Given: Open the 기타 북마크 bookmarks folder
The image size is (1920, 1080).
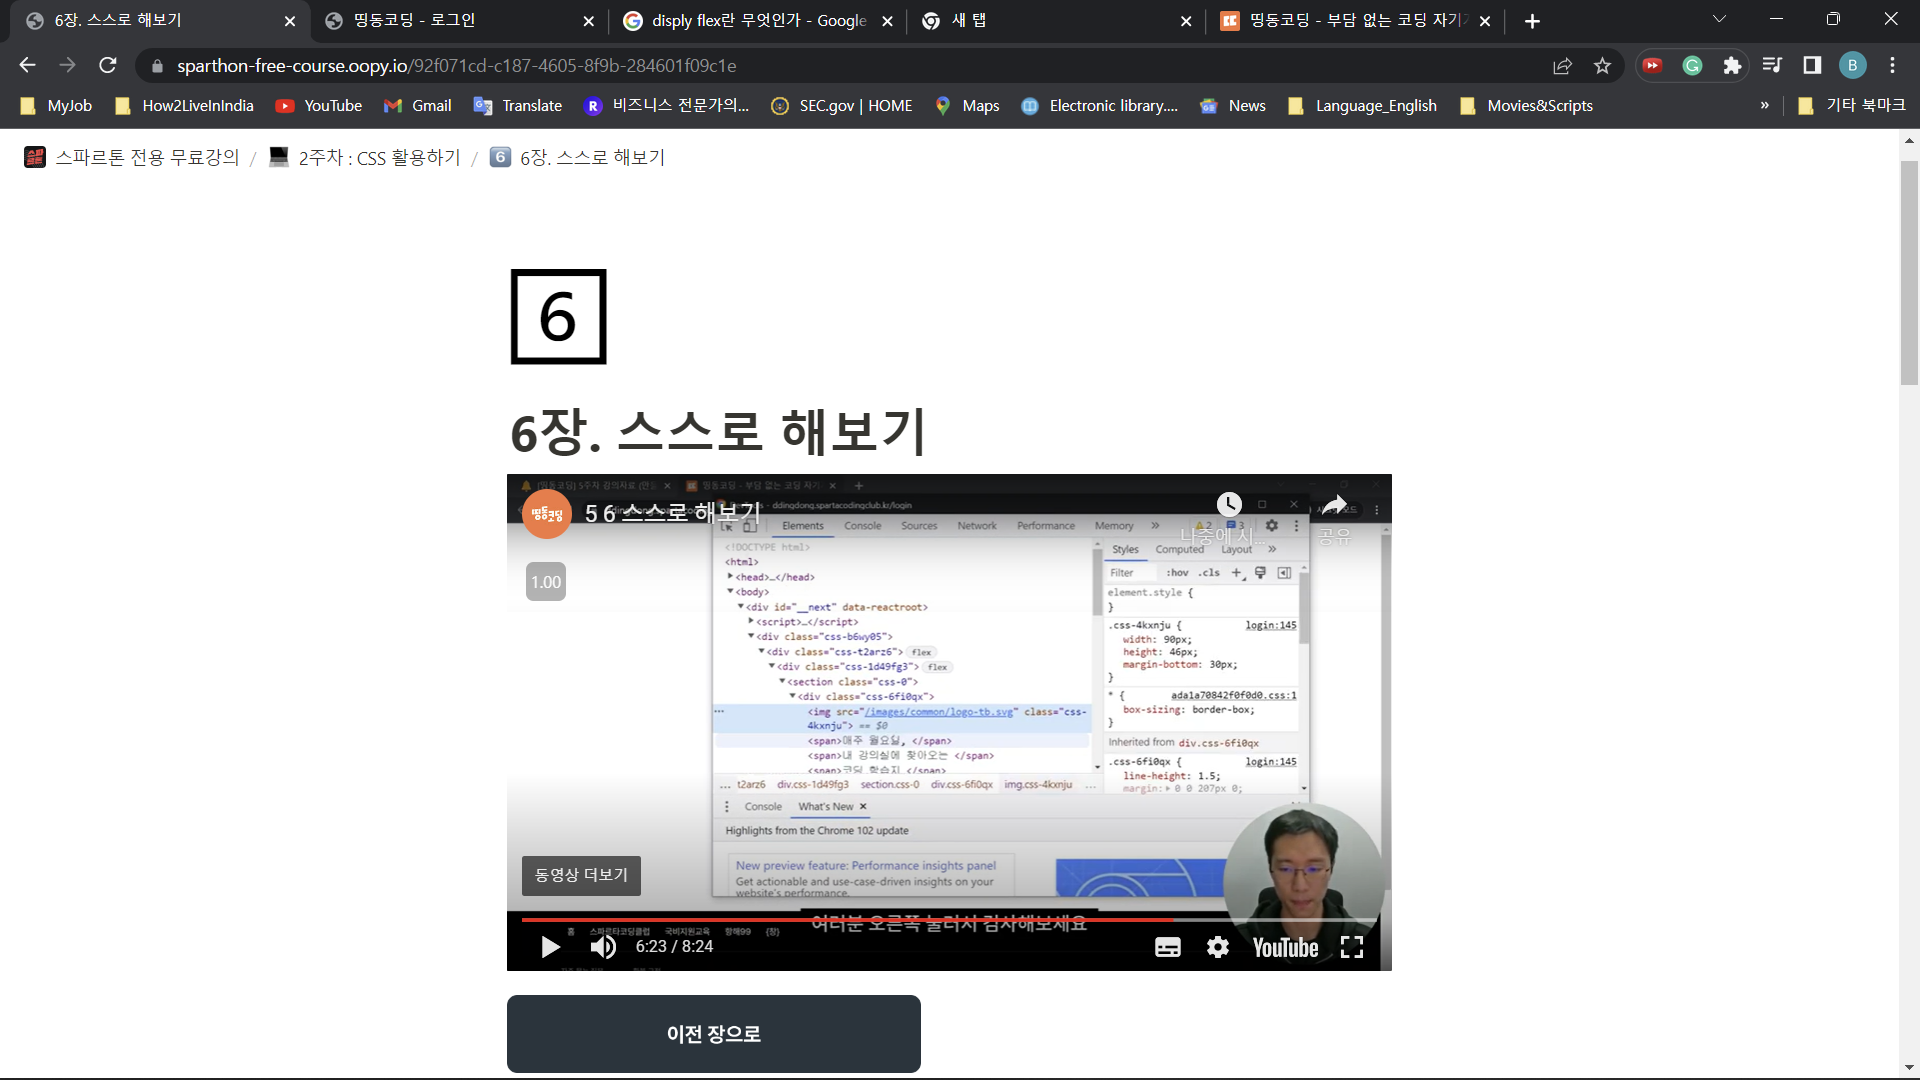Looking at the screenshot, I should coord(1852,105).
